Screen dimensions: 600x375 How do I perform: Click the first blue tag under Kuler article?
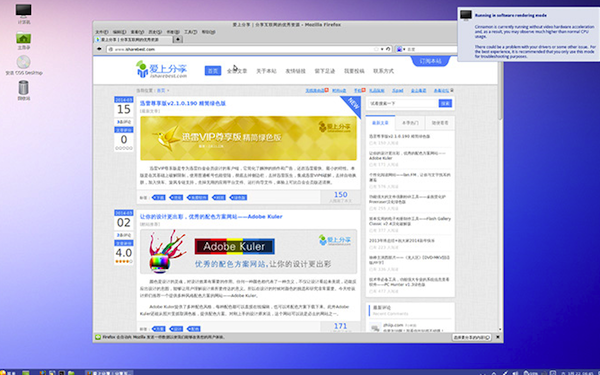(158, 329)
